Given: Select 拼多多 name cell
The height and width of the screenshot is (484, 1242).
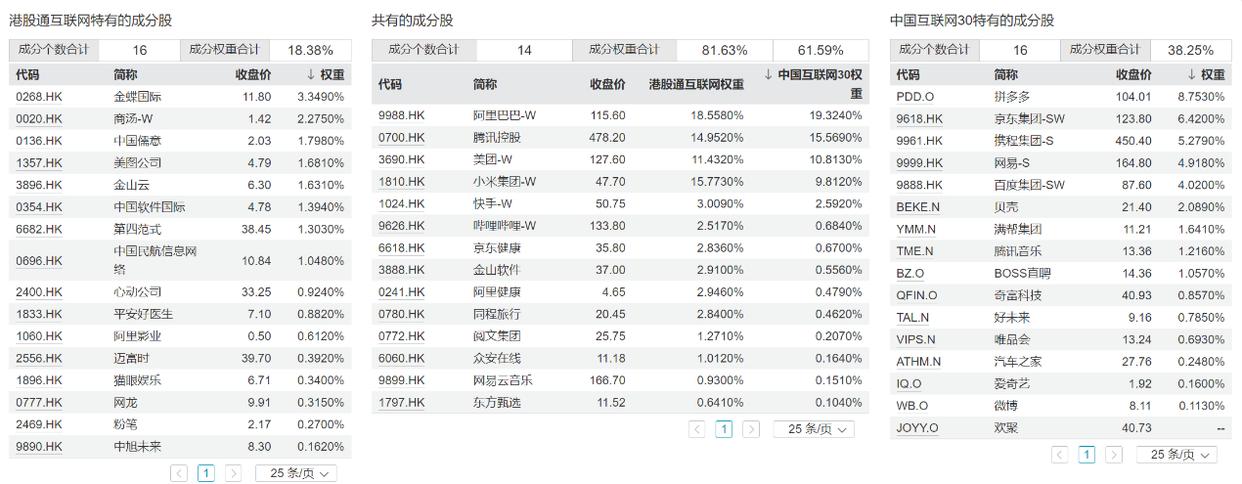Looking at the screenshot, I should [1011, 97].
